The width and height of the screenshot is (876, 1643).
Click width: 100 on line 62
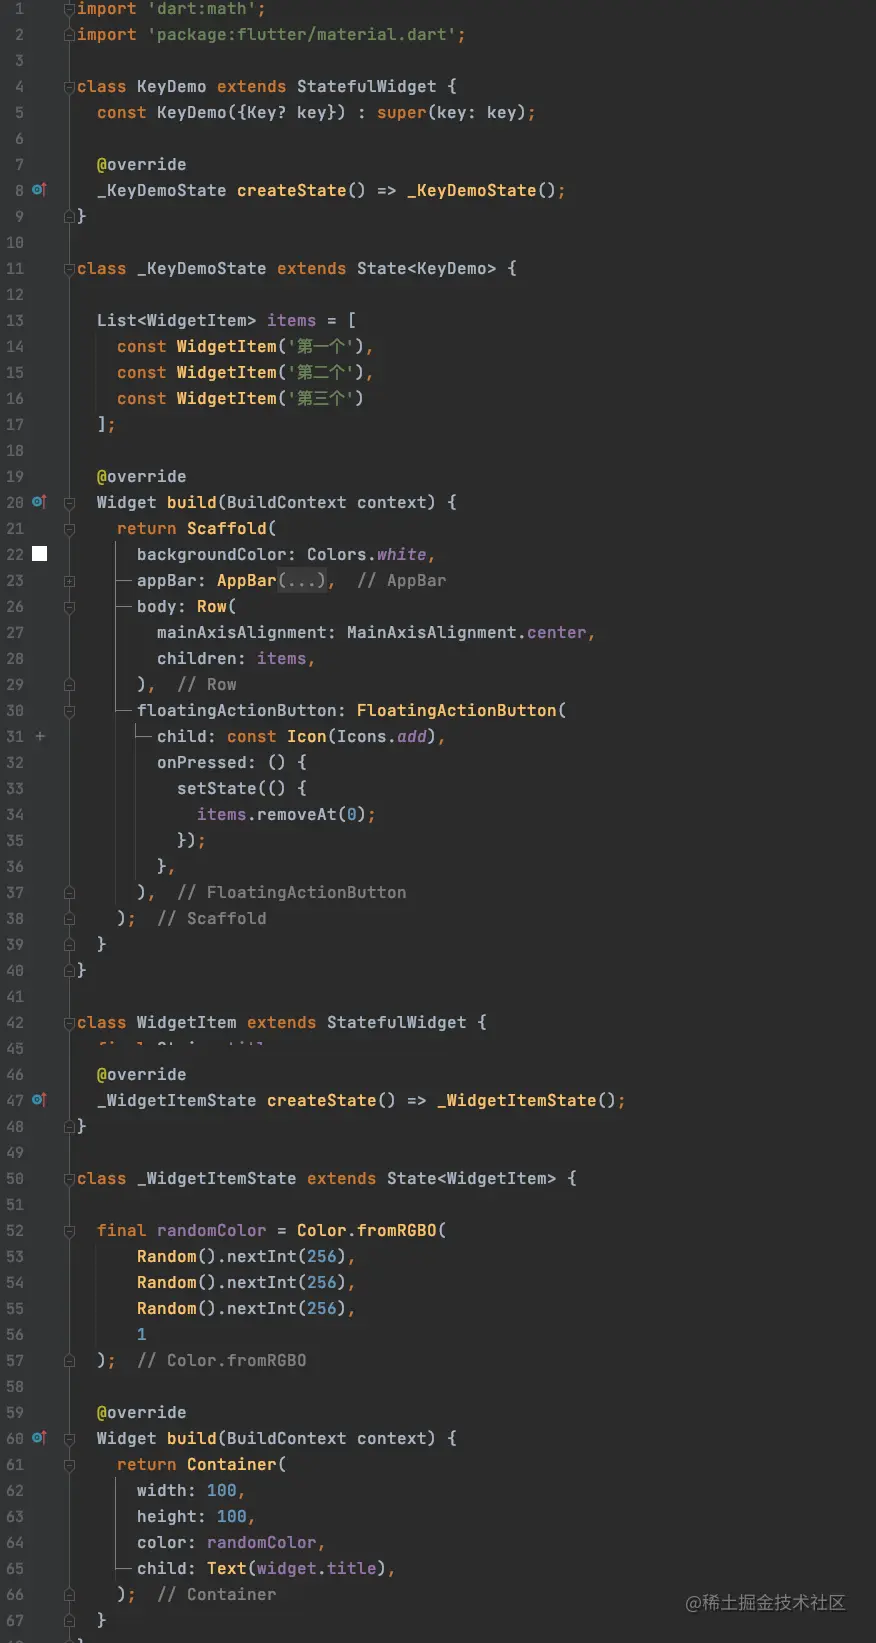[186, 1490]
